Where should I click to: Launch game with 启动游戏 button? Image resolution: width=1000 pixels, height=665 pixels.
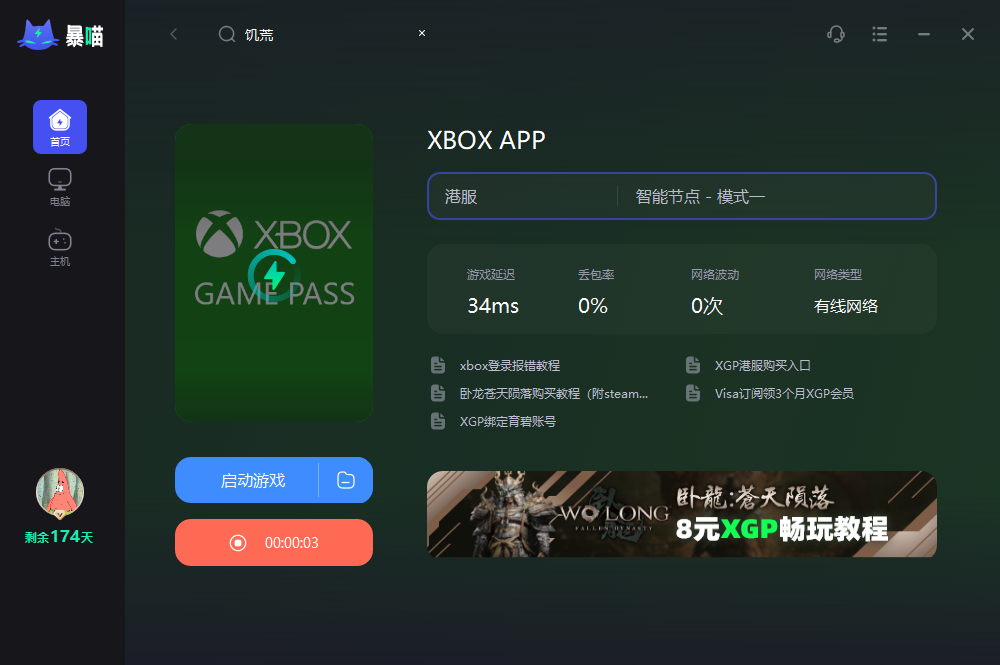[x=247, y=480]
